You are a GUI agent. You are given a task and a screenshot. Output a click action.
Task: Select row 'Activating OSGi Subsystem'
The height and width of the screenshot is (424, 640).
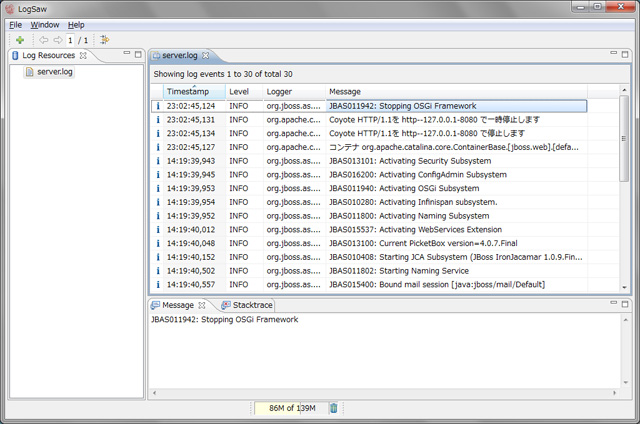[x=369, y=189]
